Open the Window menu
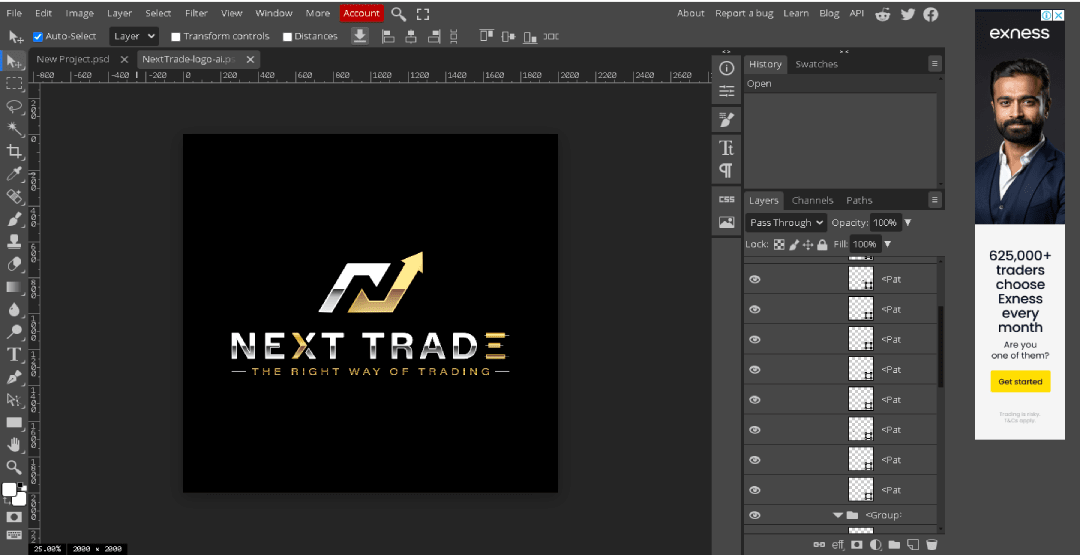 click(x=273, y=13)
